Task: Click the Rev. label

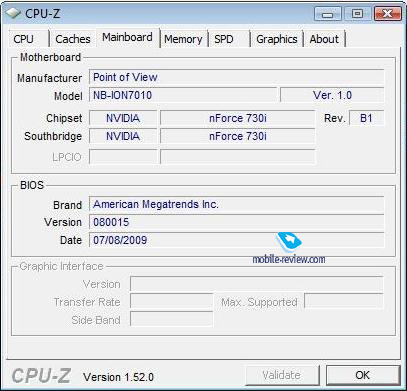Action: click(335, 118)
